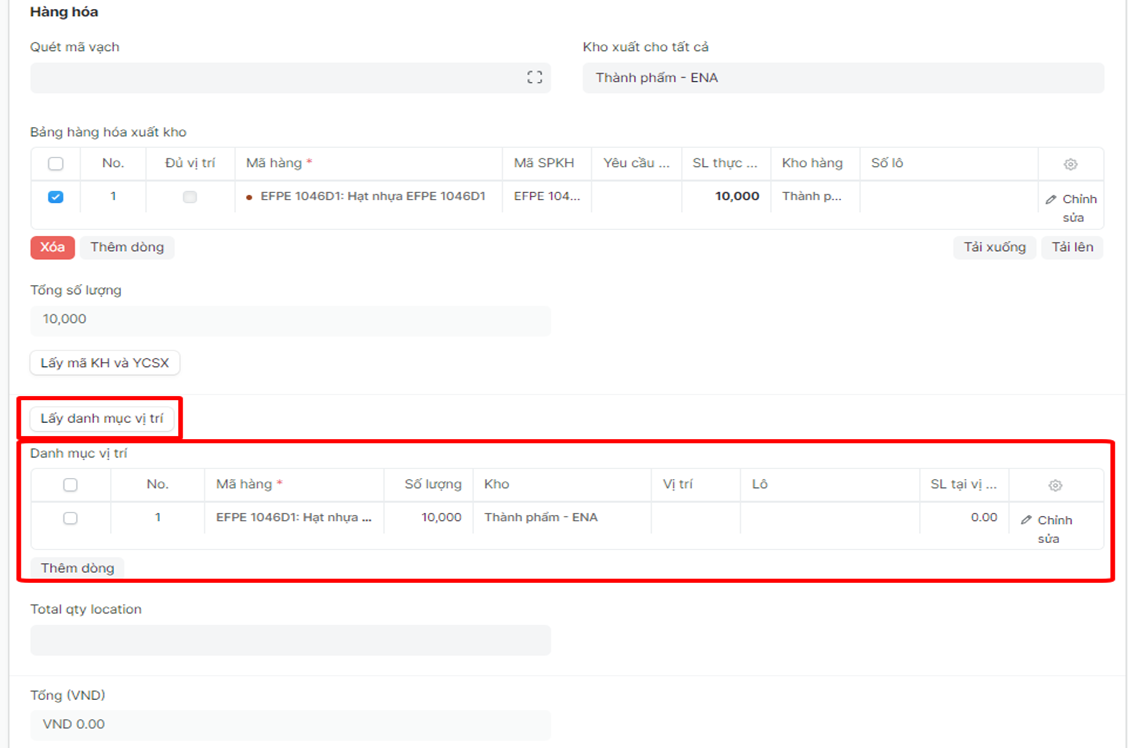The image size is (1128, 748).
Task: Open settings gear of Bảng hàng hóa xuất kho
Action: [x=1070, y=164]
